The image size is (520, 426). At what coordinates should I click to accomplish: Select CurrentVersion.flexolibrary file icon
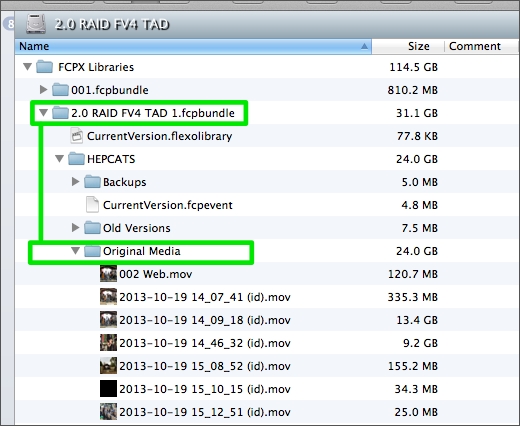pos(77,136)
